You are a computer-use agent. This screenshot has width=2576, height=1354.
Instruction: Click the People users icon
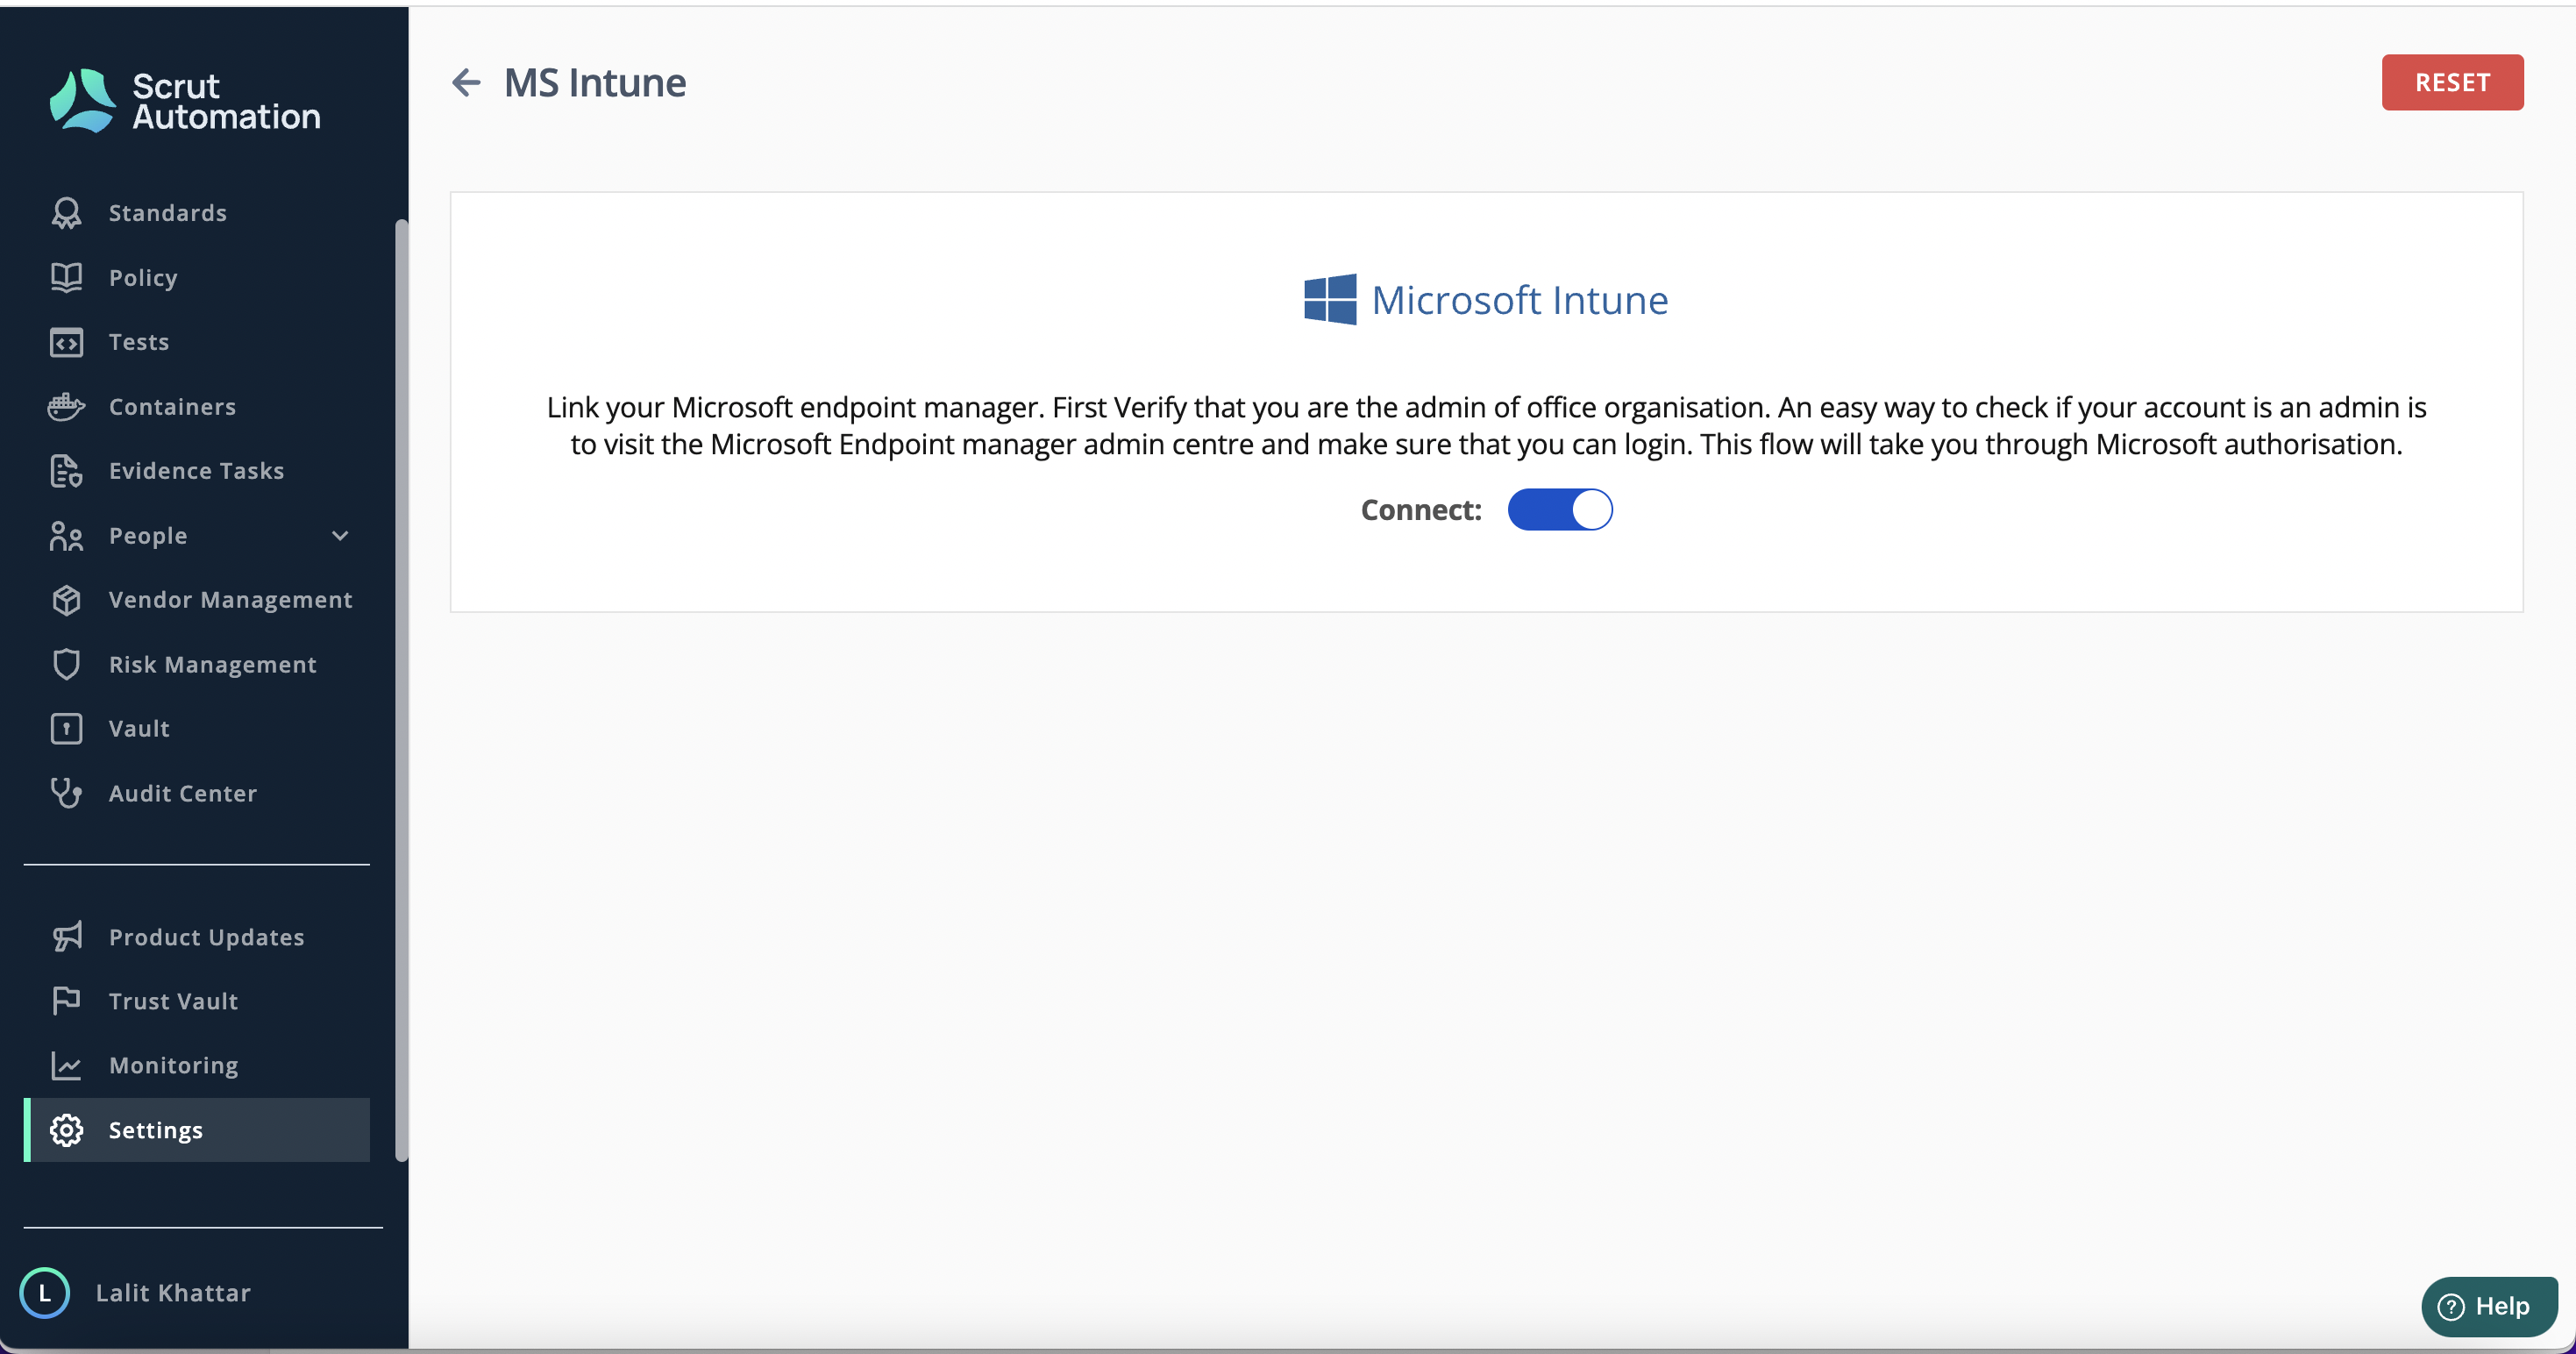coord(66,536)
